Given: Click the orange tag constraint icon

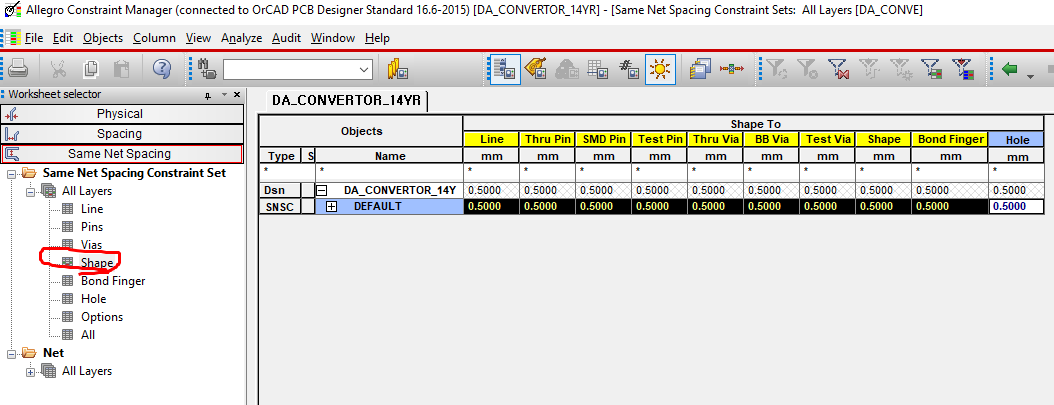Looking at the screenshot, I should tap(536, 69).
